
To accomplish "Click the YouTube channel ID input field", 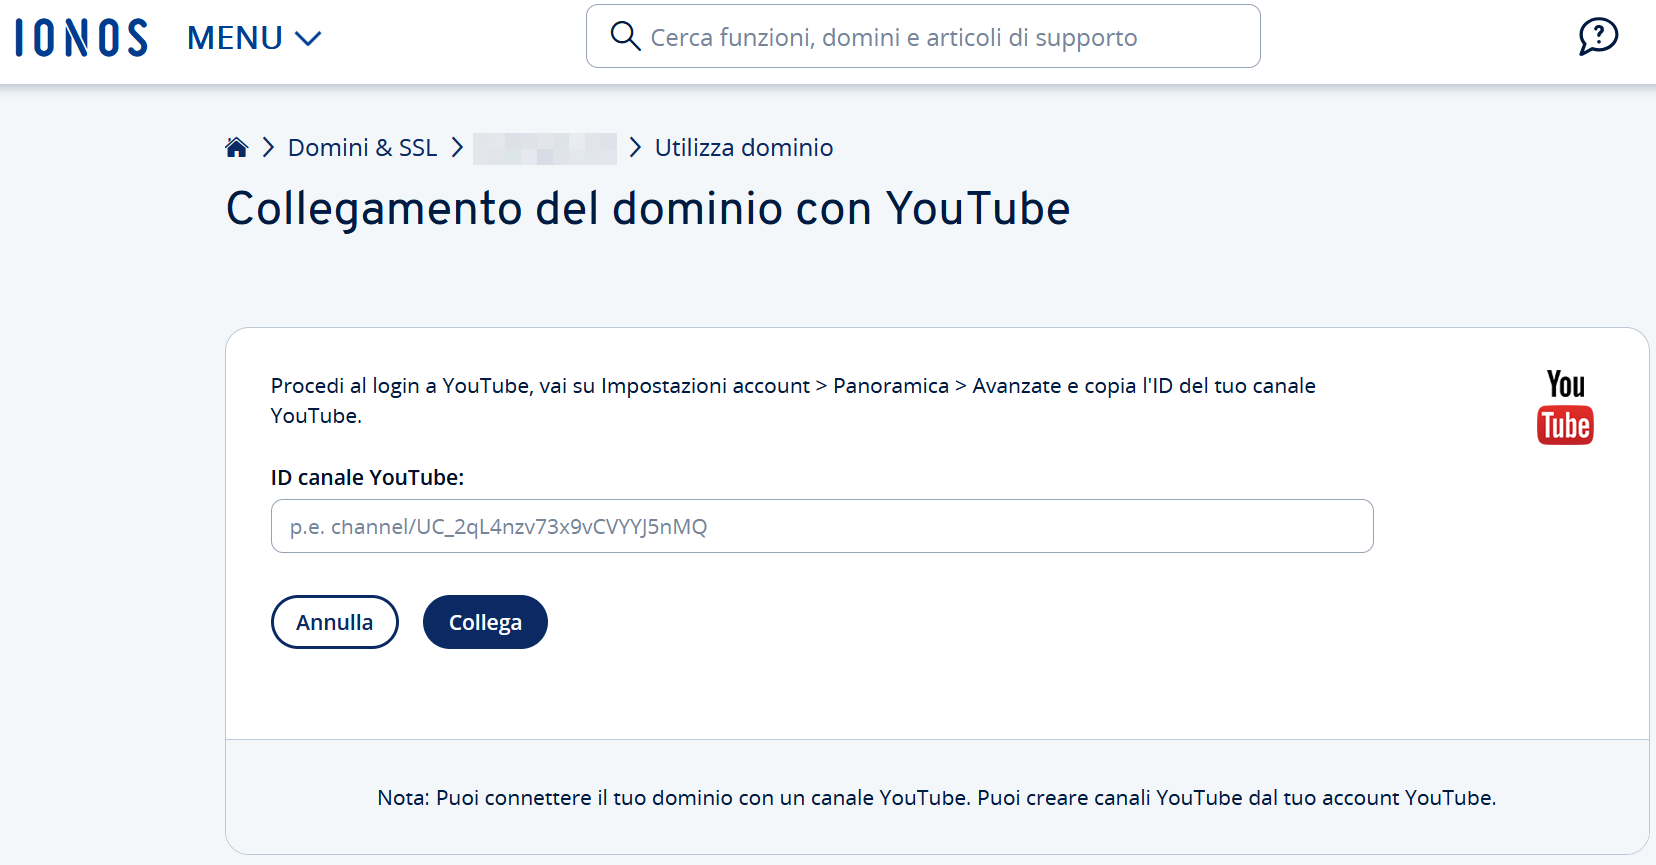I will click(822, 526).
